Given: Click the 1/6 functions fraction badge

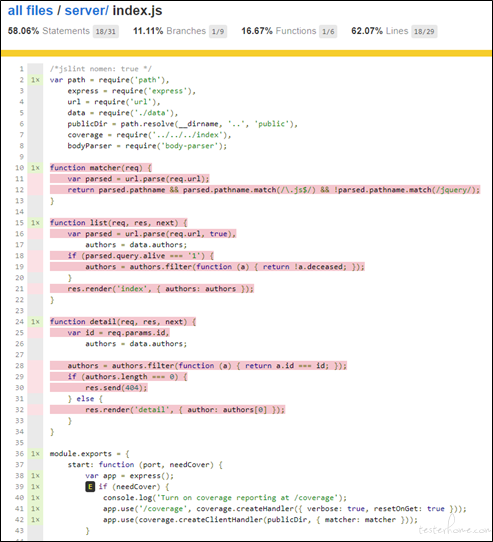Looking at the screenshot, I should click(x=328, y=31).
